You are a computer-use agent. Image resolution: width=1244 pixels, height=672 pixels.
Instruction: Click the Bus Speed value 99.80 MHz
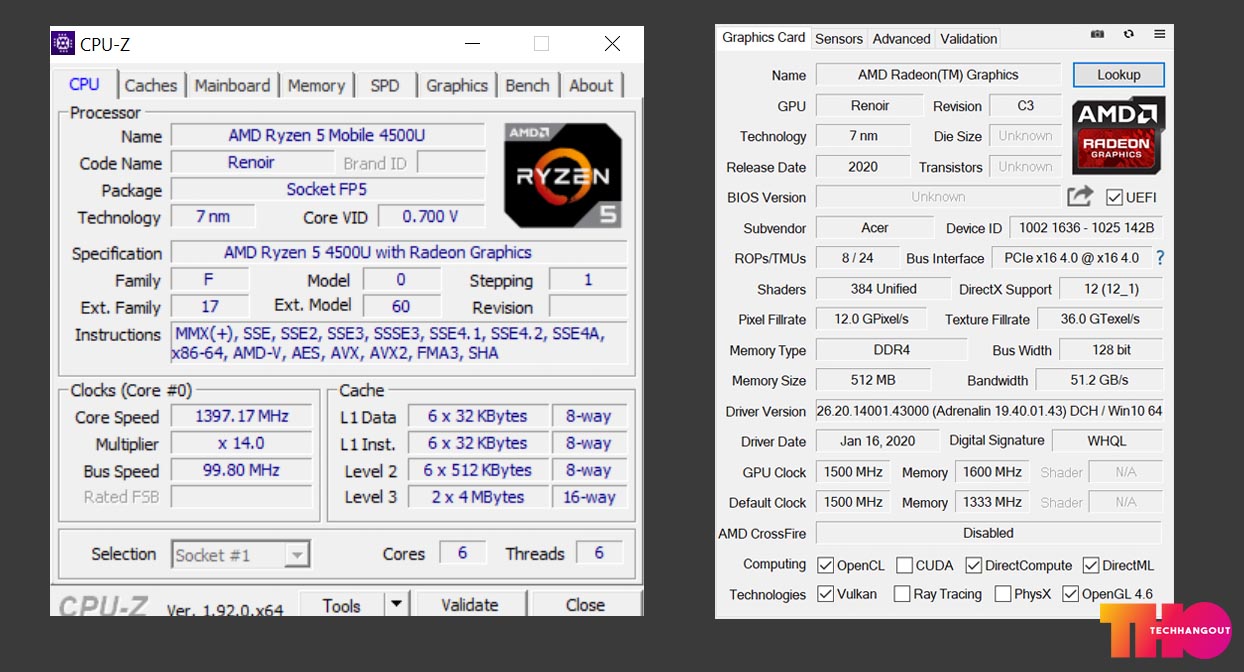coord(242,470)
